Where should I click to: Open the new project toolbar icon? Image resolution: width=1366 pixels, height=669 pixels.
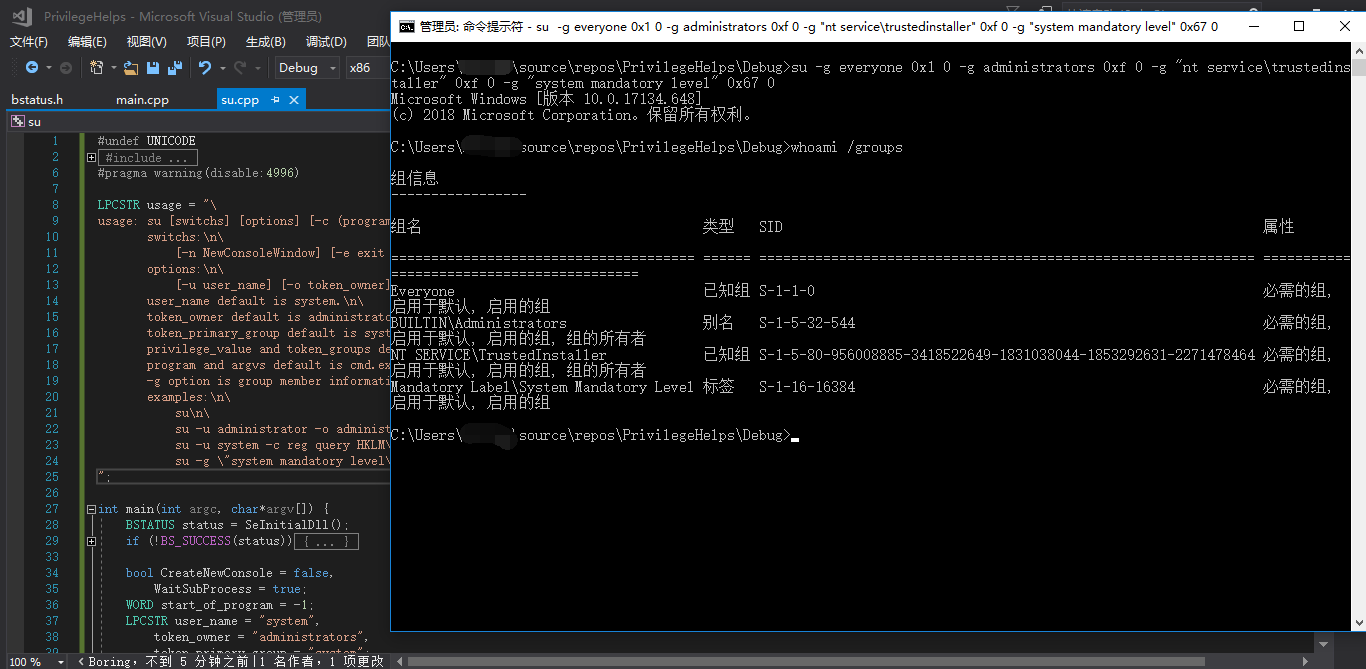coord(96,68)
